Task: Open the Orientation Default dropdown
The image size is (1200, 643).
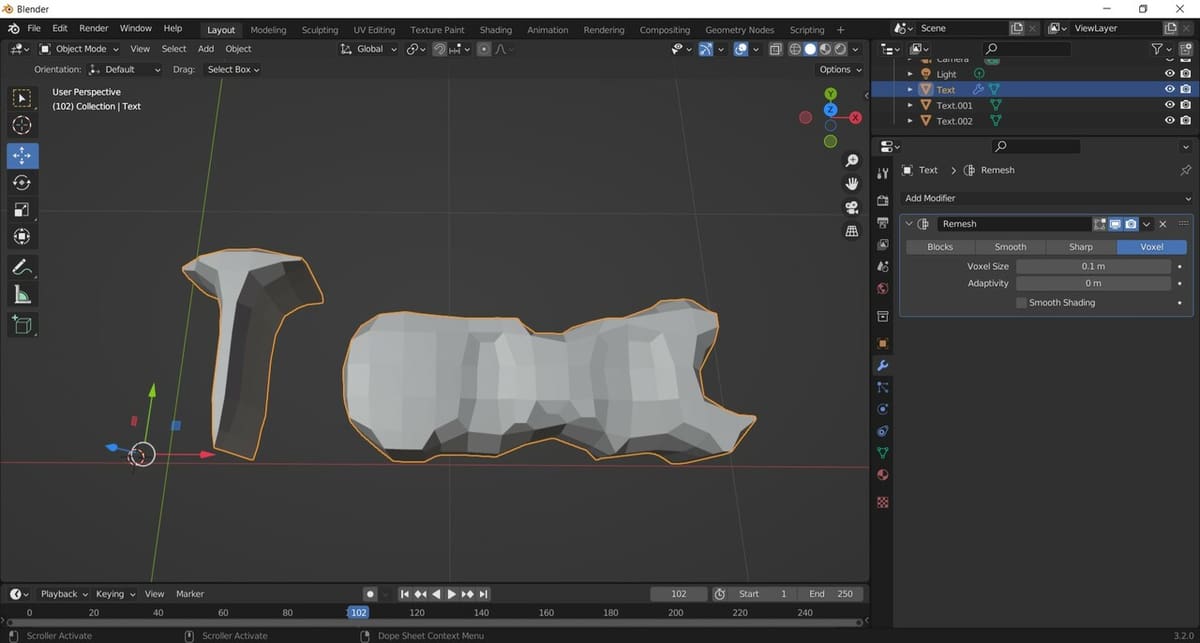Action: pos(125,69)
